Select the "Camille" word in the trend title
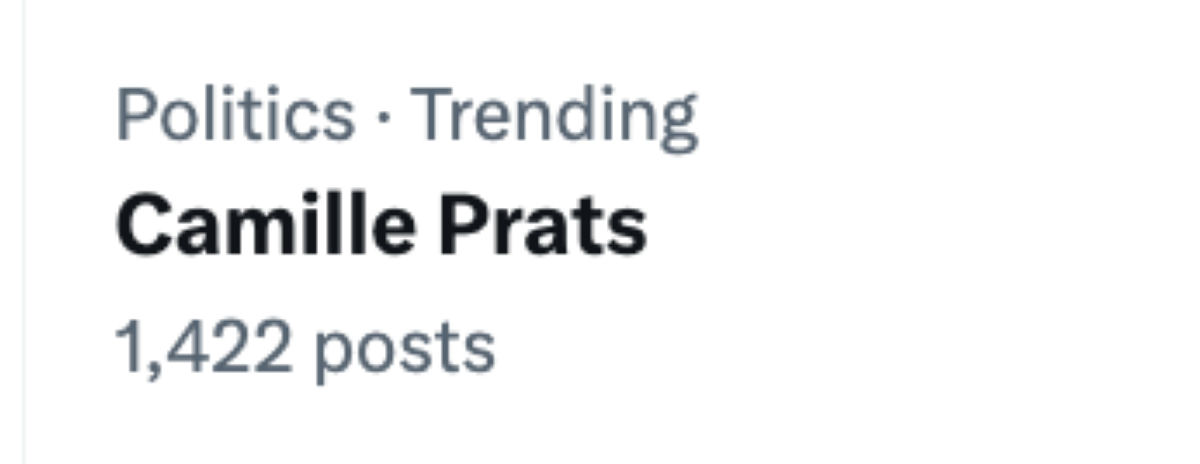This screenshot has height=464, width=1200. coord(264,228)
